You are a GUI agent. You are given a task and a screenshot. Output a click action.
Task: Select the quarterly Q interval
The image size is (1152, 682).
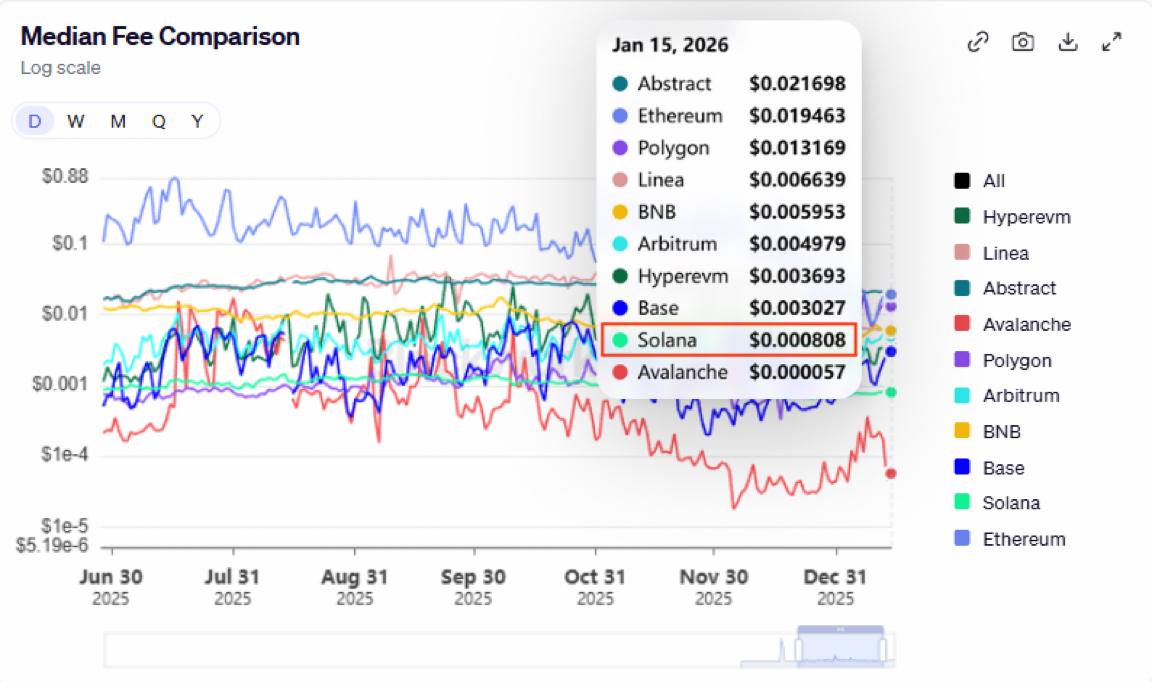pos(159,121)
